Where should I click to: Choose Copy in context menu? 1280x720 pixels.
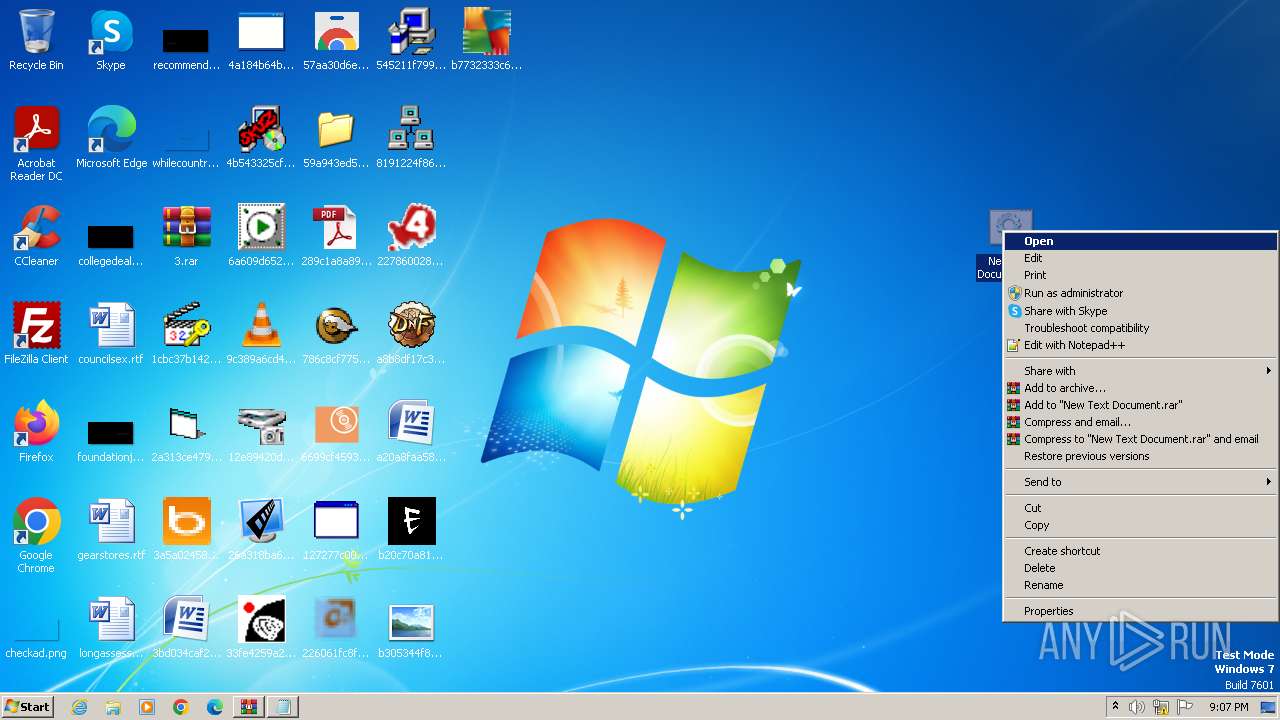[x=1140, y=525]
